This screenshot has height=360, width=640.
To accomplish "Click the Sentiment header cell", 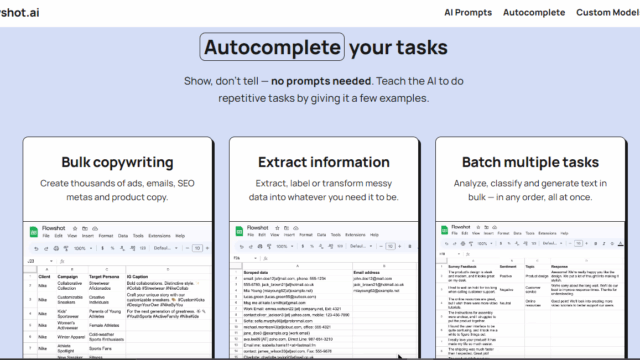I will point(512,267).
